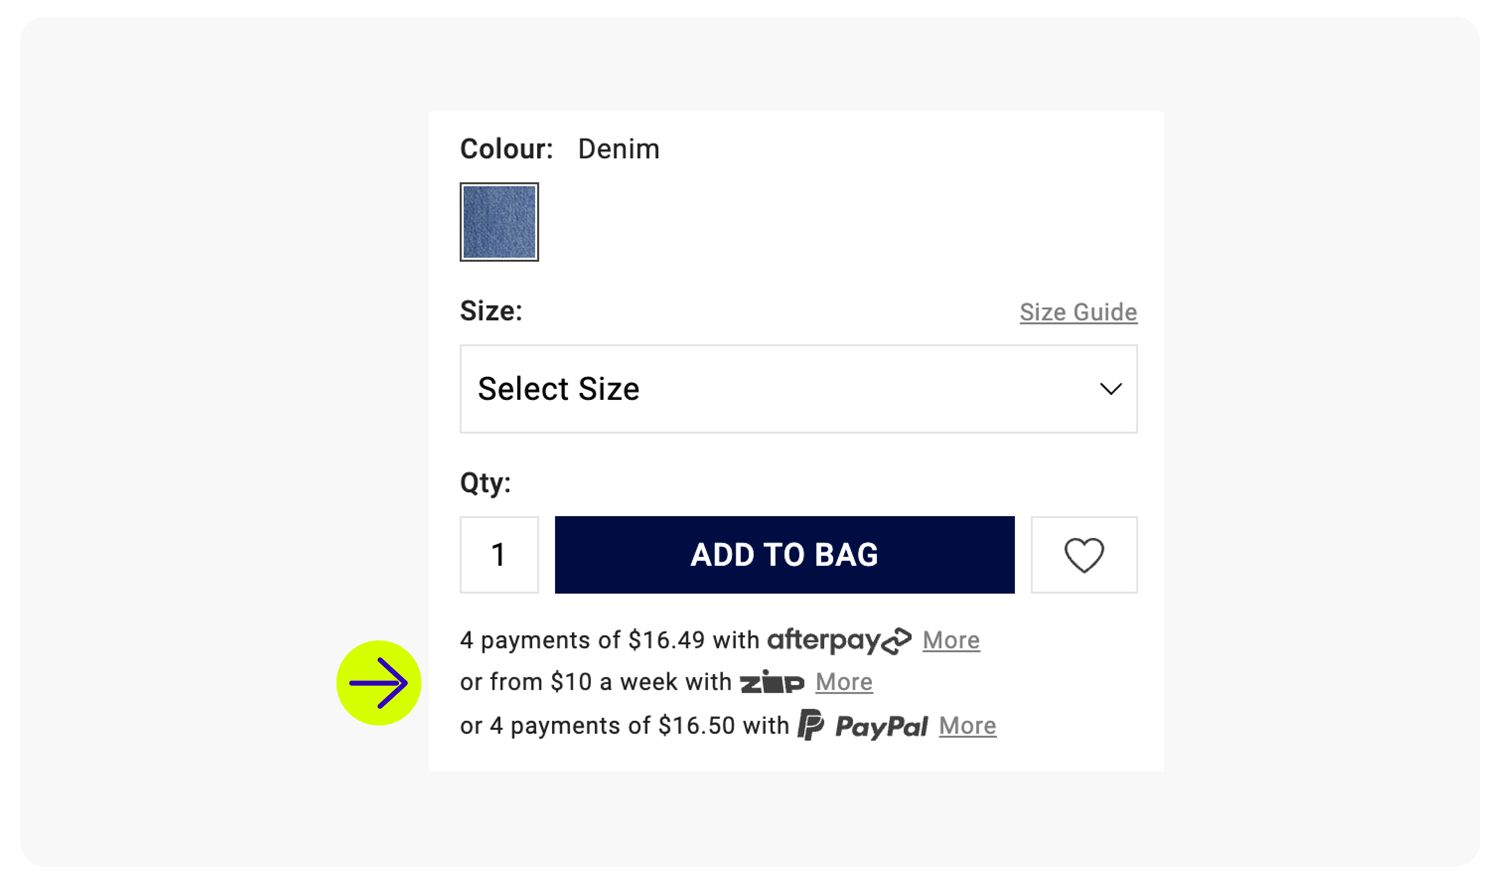Click the Denim colour name text
Screen dimensions: 1500x883
coord(619,149)
